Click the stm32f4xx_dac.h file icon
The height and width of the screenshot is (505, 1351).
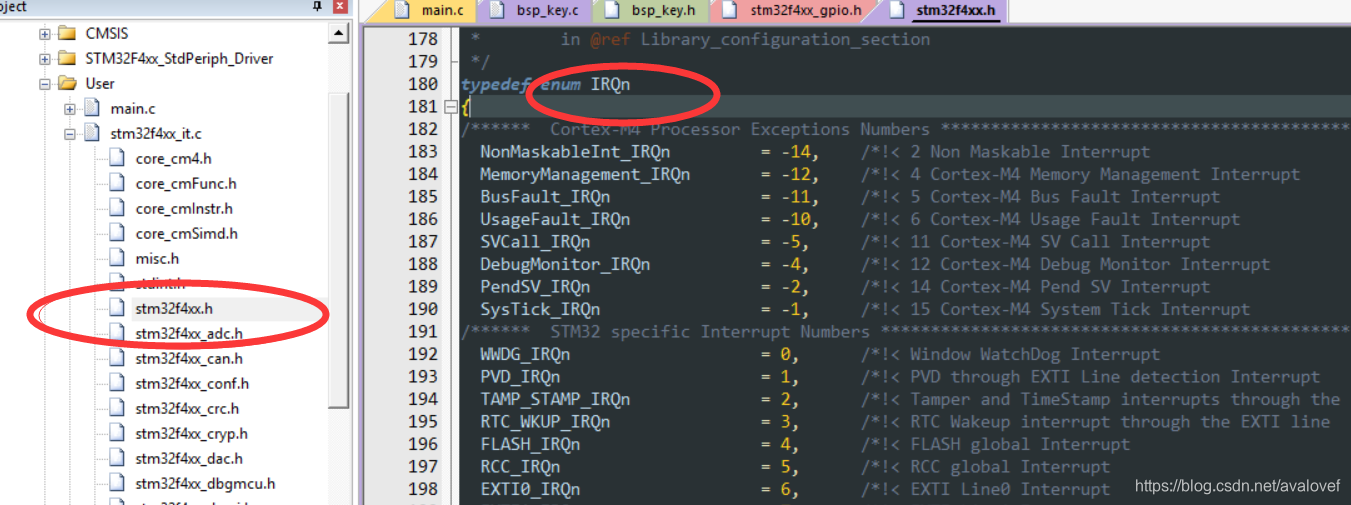(x=117, y=459)
